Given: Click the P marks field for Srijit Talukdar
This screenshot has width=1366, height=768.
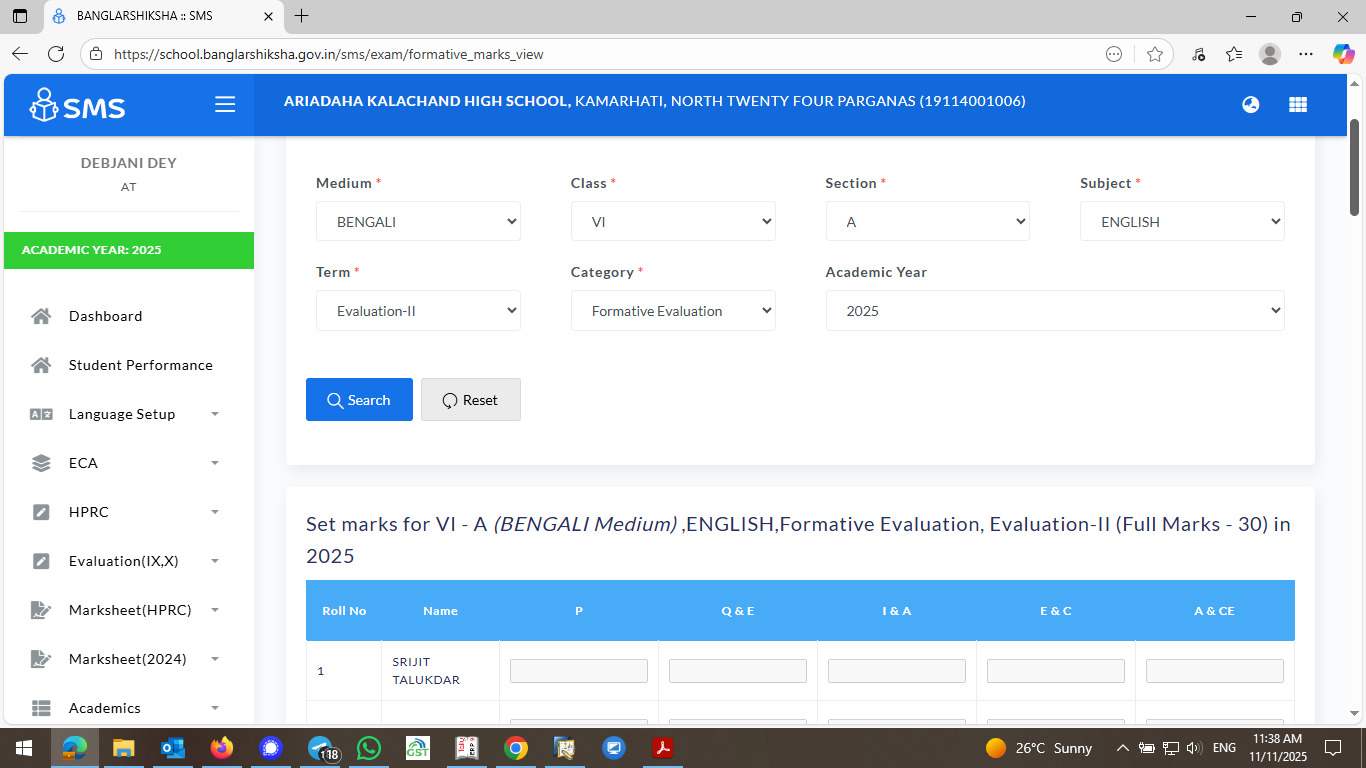Looking at the screenshot, I should 579,671.
